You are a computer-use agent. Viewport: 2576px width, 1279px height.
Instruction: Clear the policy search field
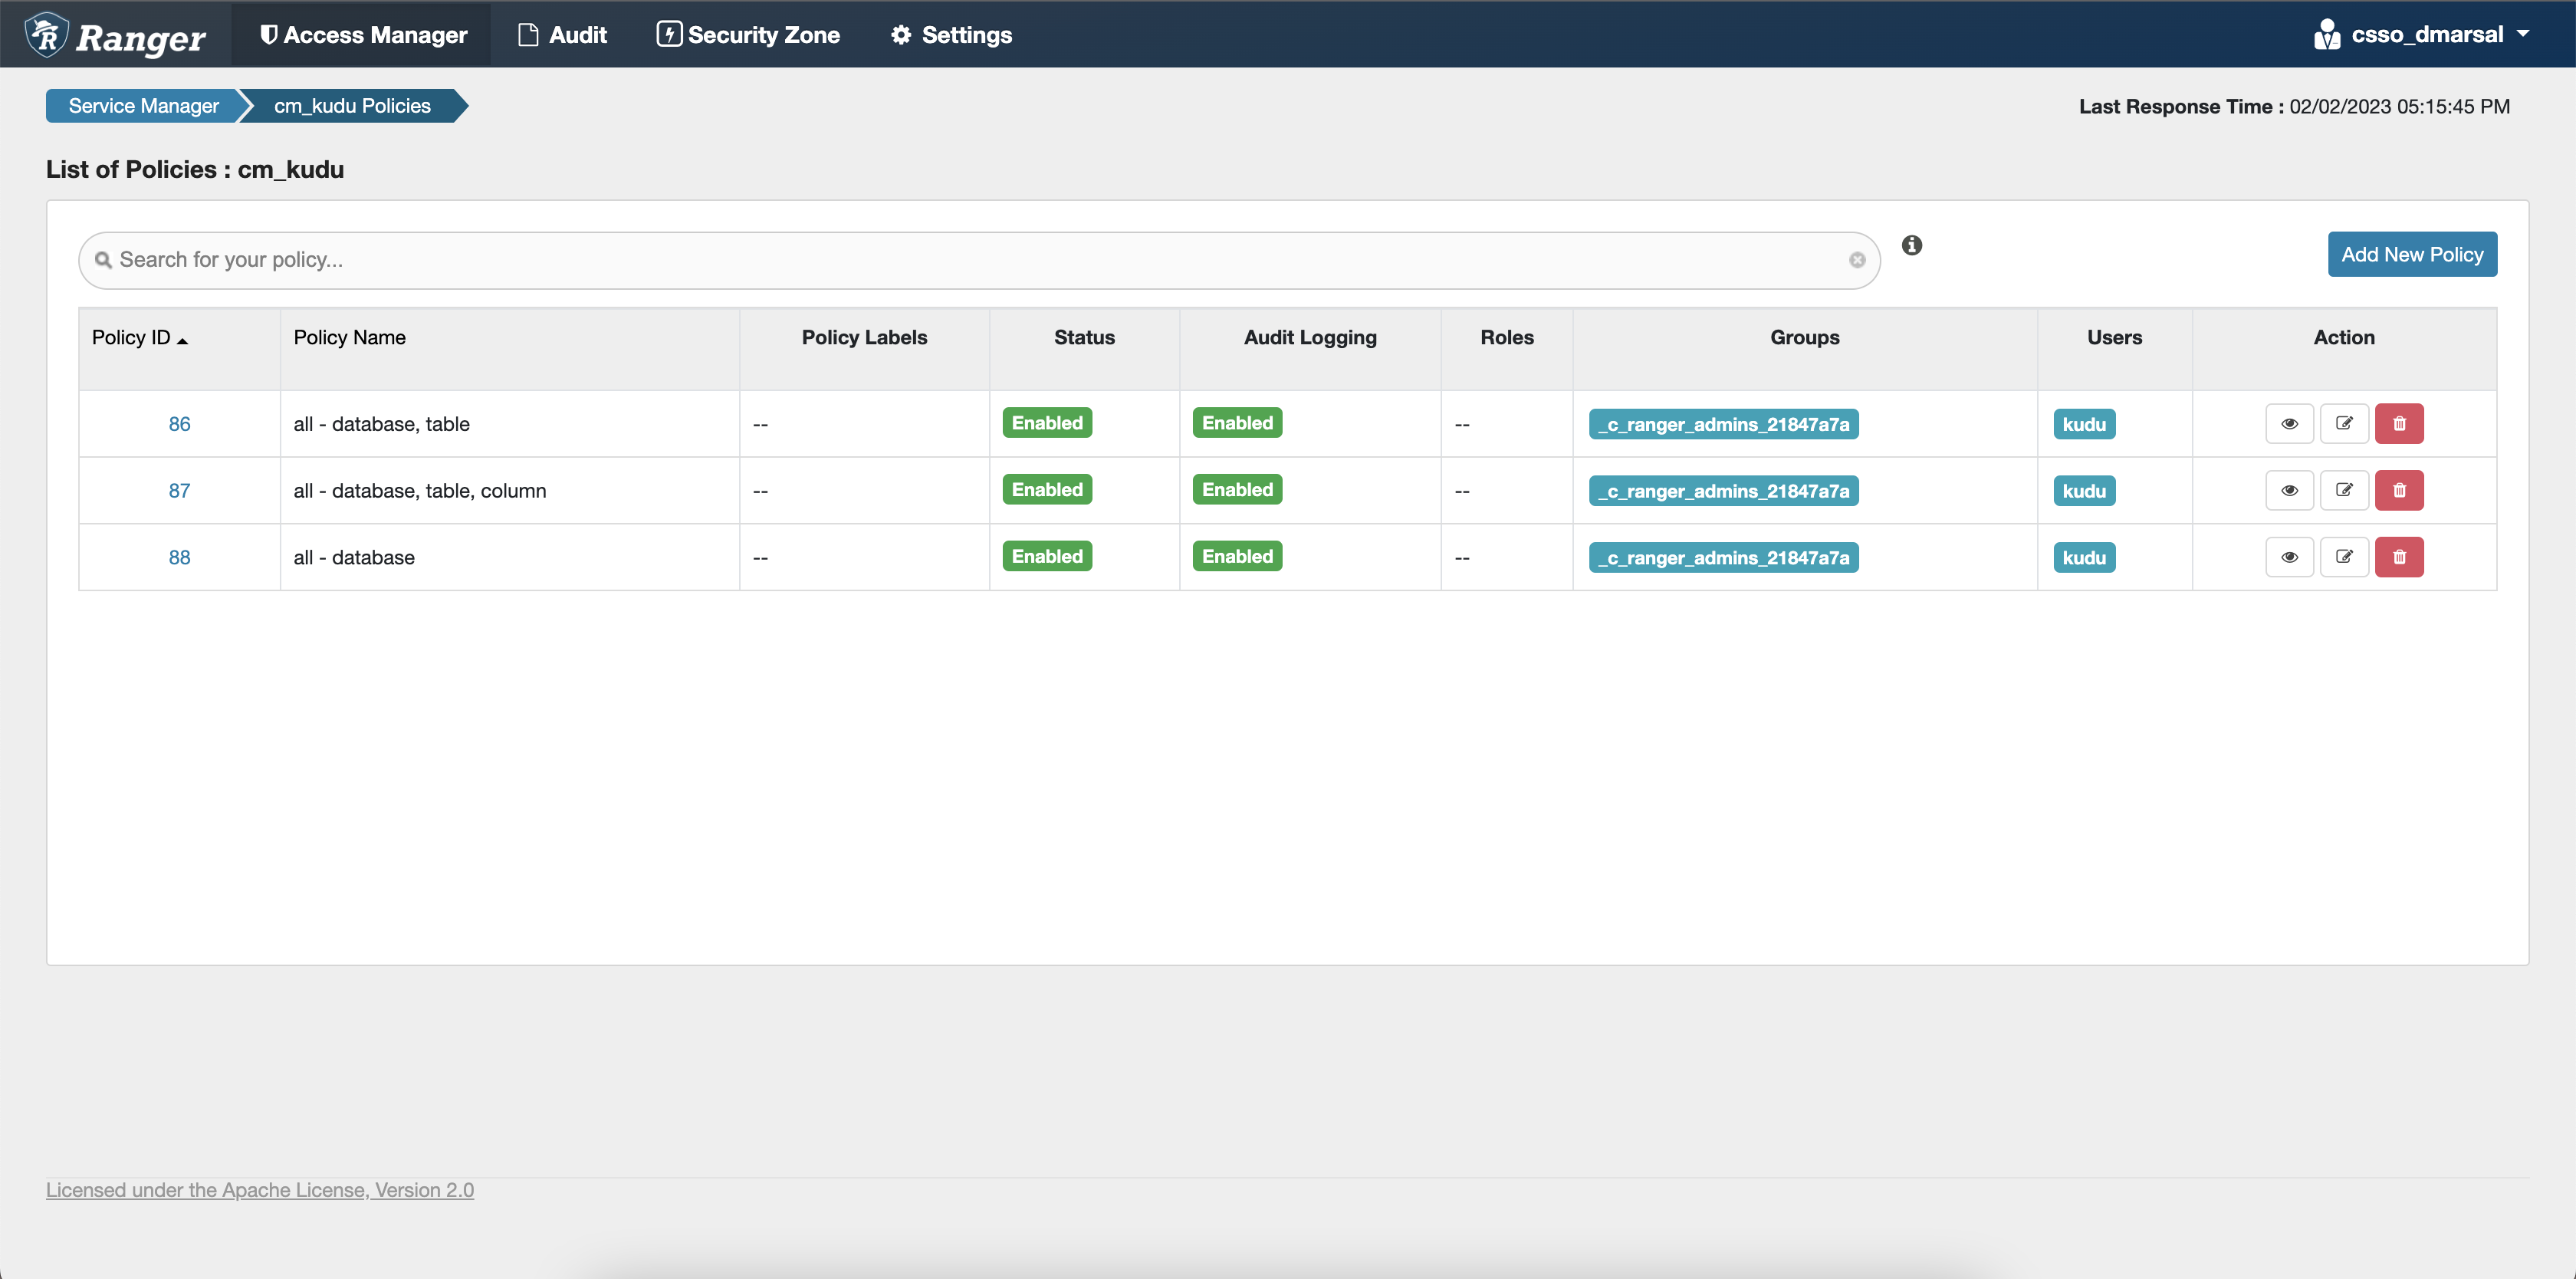pos(1856,260)
